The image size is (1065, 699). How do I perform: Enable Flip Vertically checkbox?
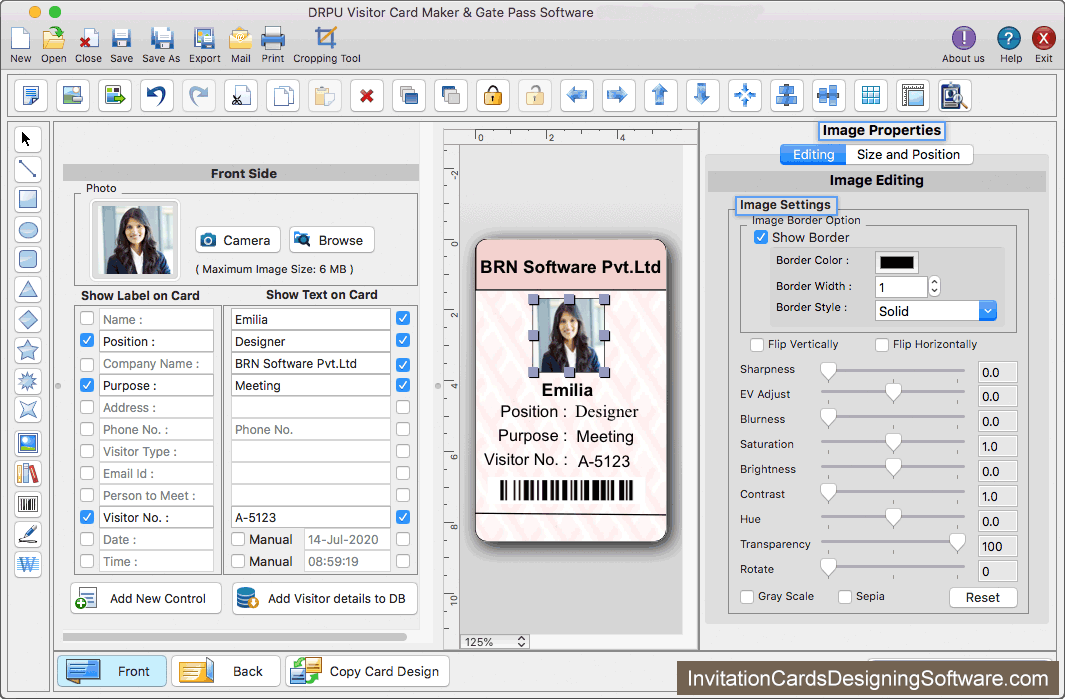pyautogui.click(x=757, y=344)
